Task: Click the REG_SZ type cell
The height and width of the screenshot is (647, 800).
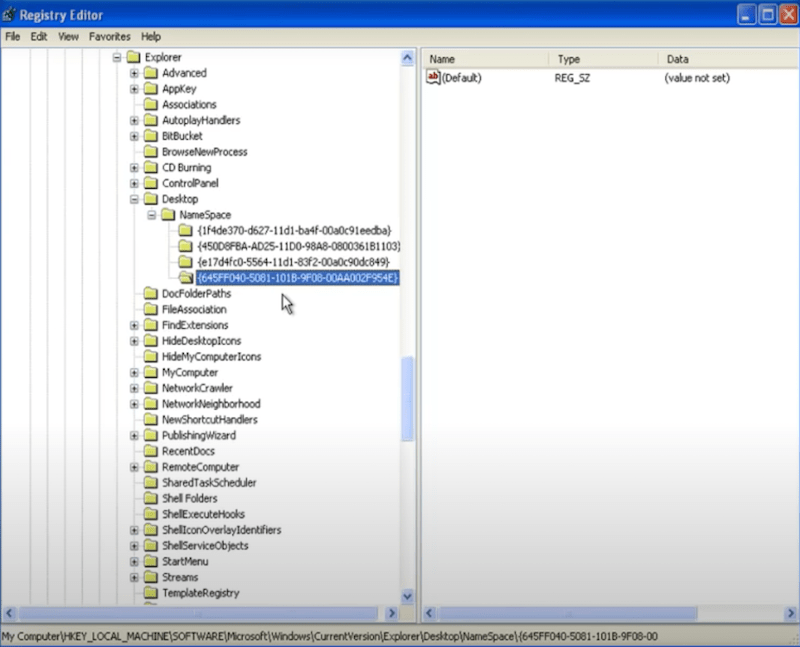Action: tap(572, 78)
